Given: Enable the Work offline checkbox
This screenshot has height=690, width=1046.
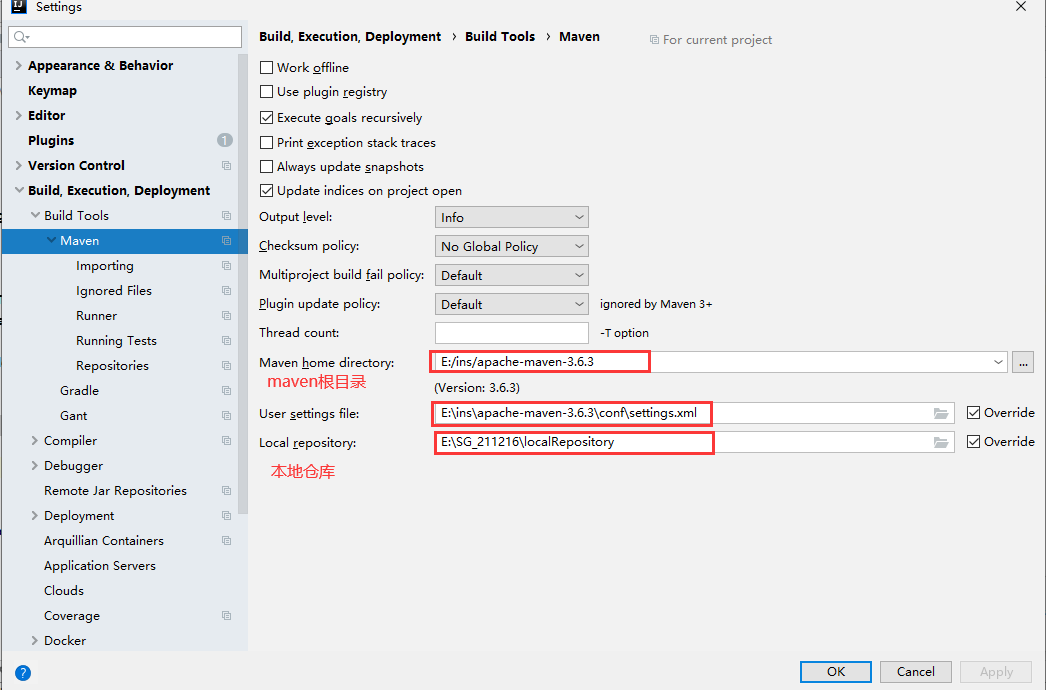Looking at the screenshot, I should [266, 67].
